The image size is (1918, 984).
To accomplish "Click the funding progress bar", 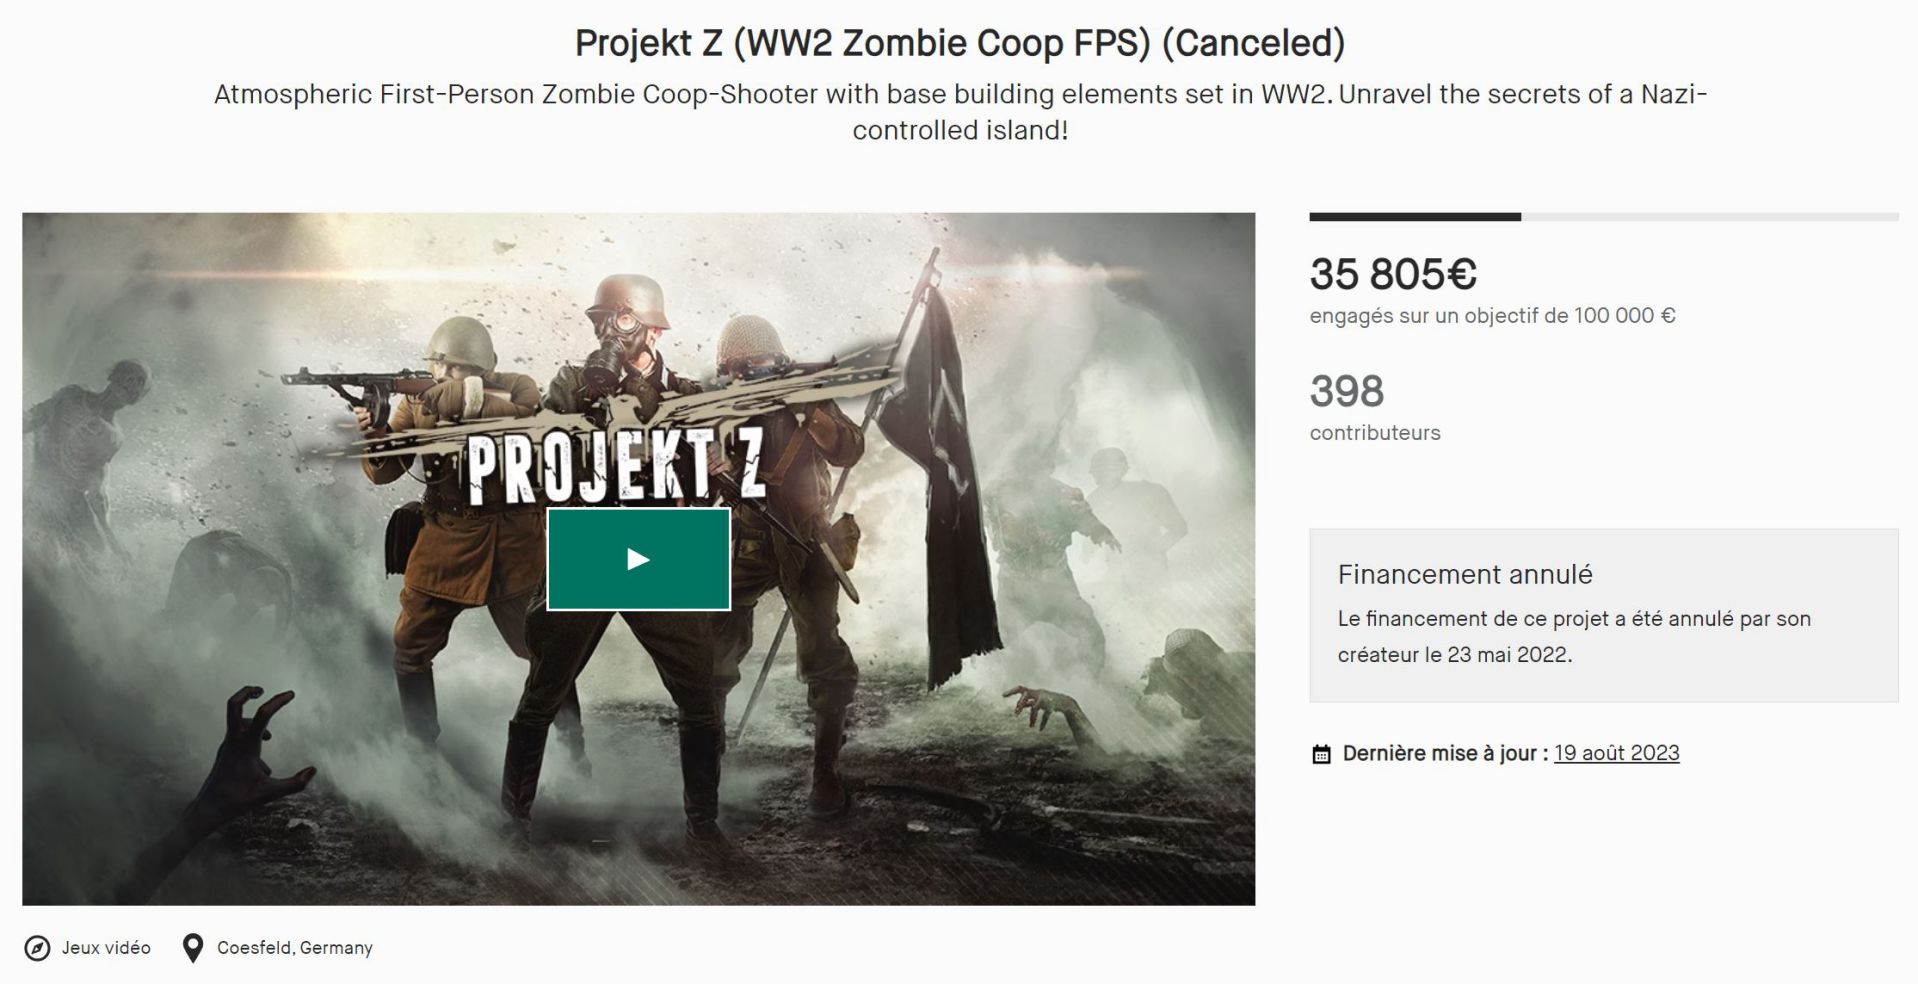I will point(1603,217).
